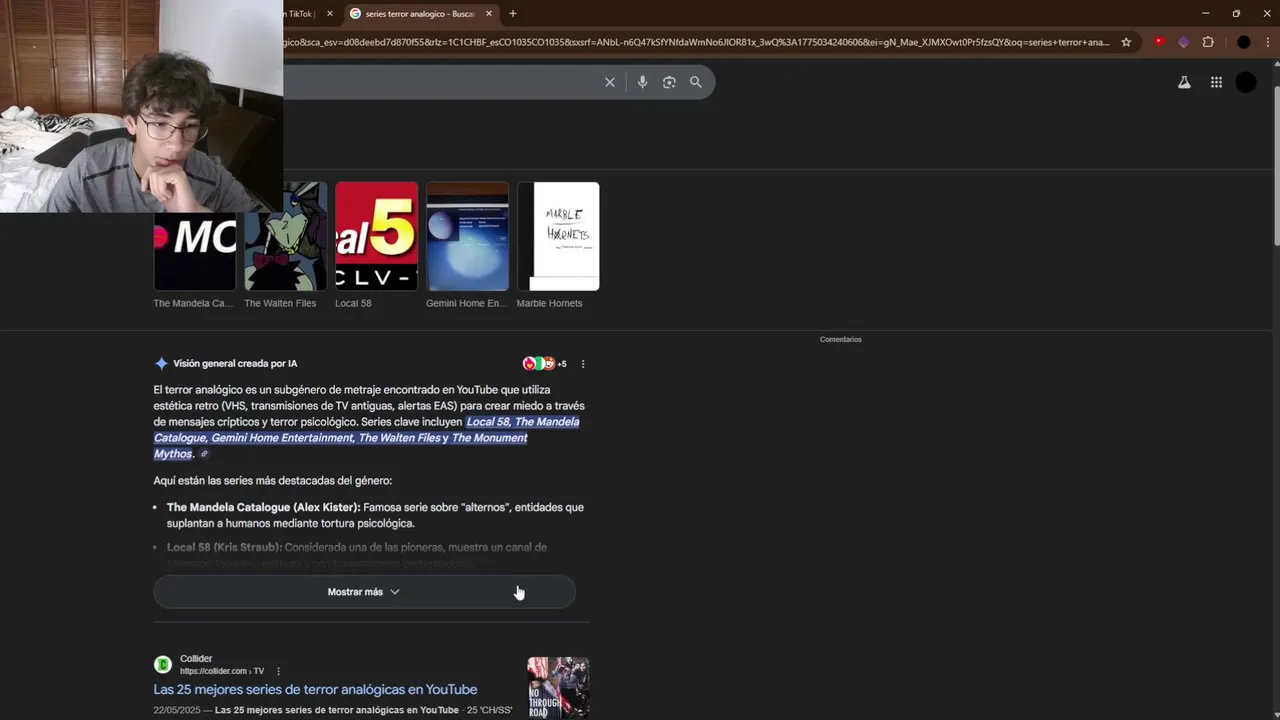Close the TikTok tab
The width and height of the screenshot is (1280, 720).
coord(330,14)
